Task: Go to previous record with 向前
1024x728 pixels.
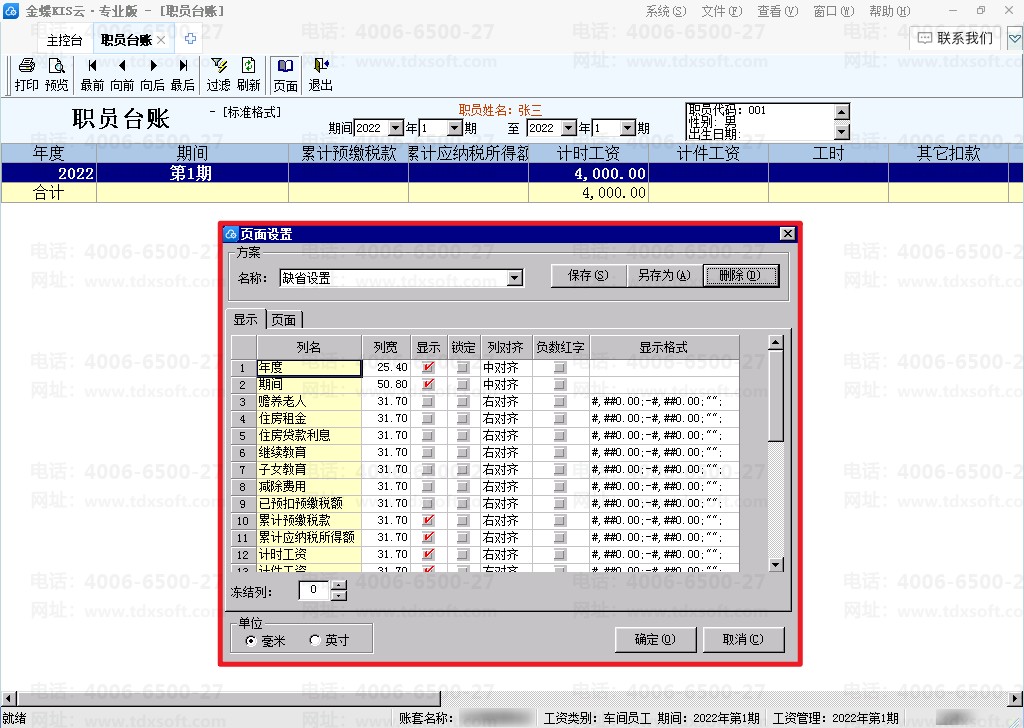Action: [x=122, y=75]
